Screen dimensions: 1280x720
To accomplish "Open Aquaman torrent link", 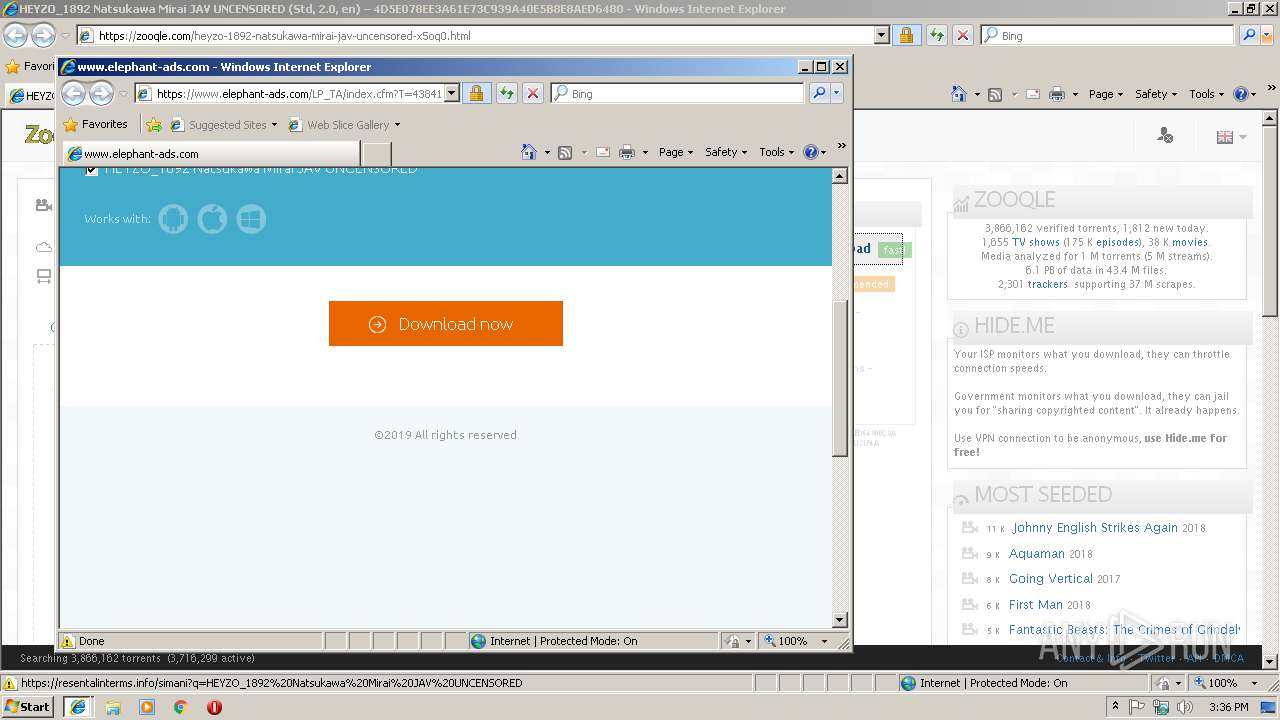I will click(x=1037, y=554).
